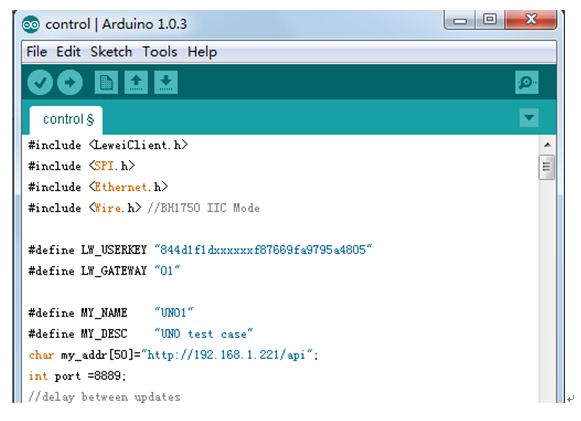Image resolution: width=581 pixels, height=421 pixels.
Task: Click the SPI.h include line
Action: [82, 166]
